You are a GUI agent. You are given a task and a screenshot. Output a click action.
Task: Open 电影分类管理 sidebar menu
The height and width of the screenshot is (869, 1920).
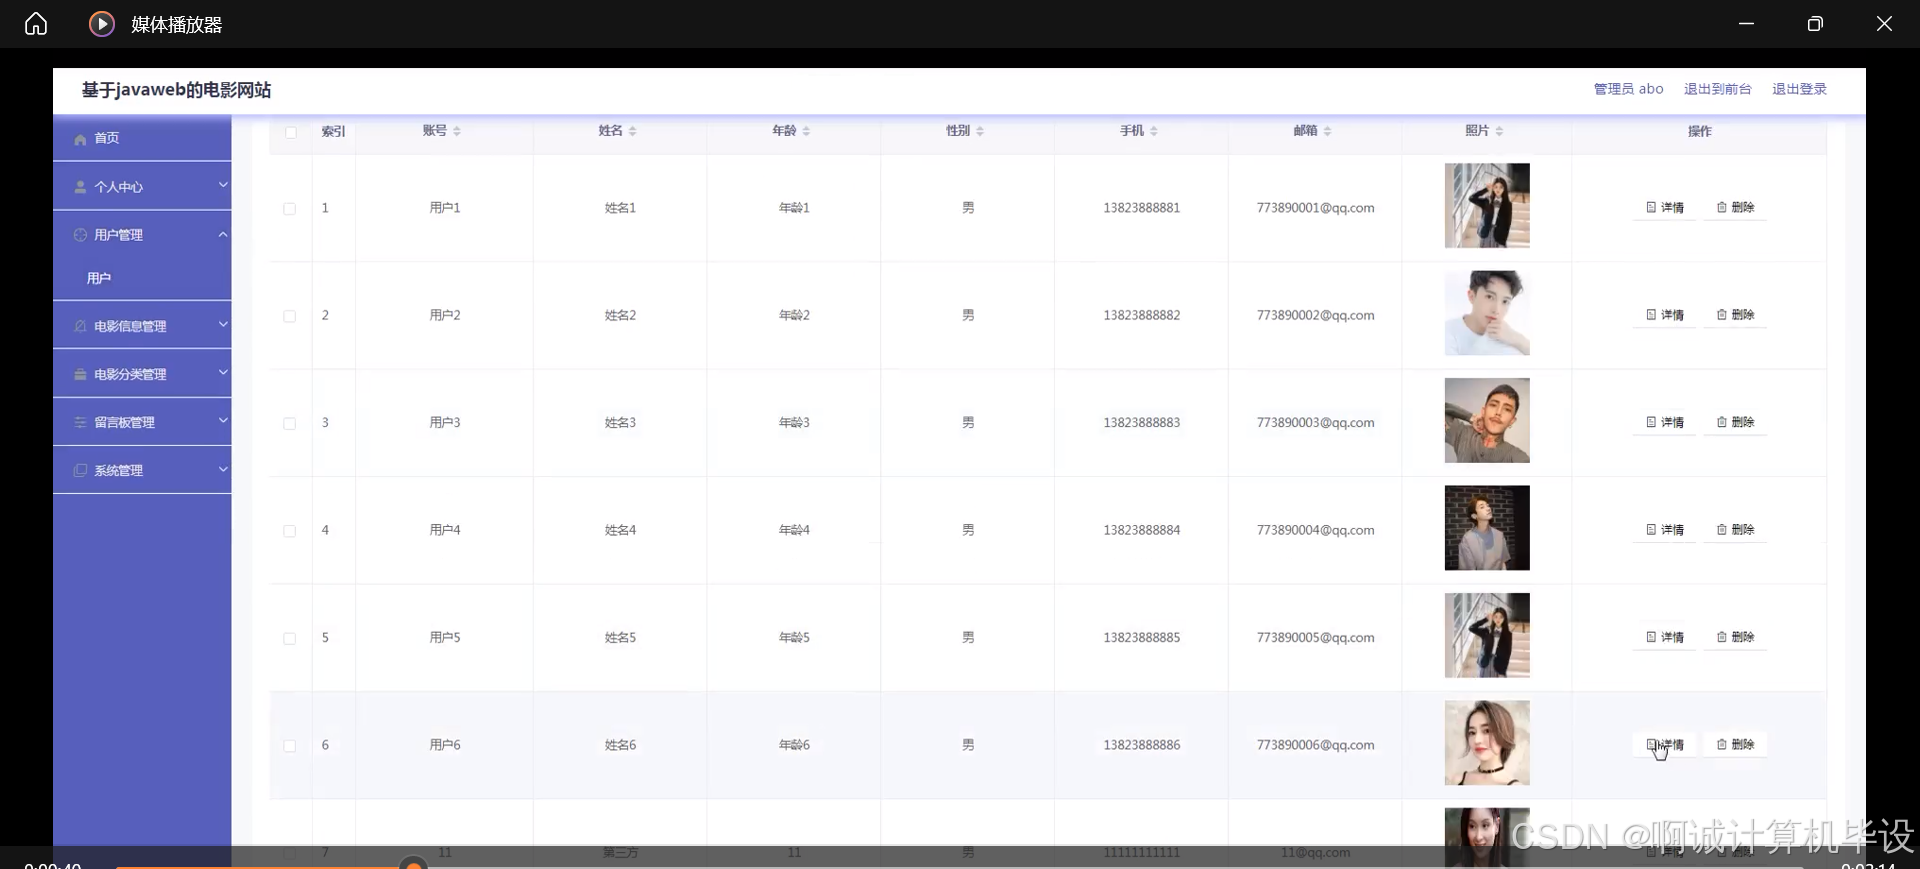(x=142, y=374)
